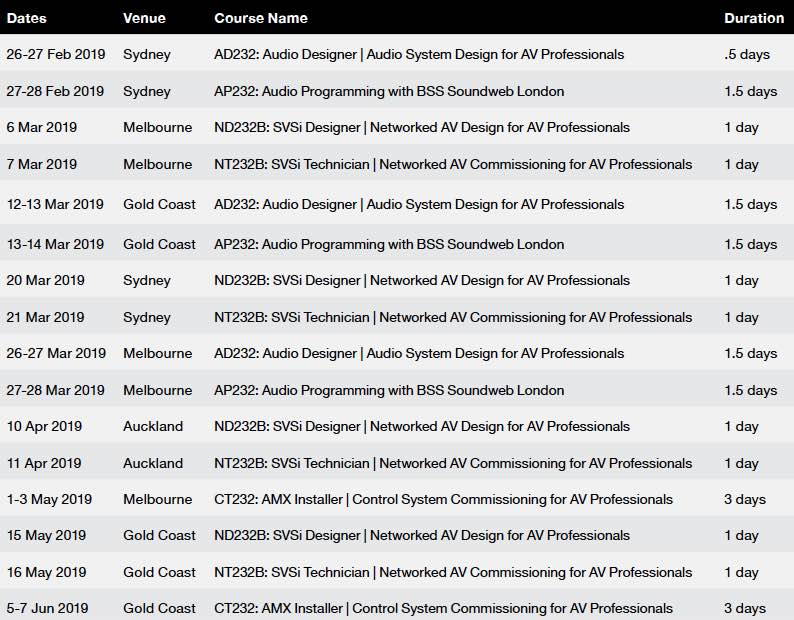Viewport: 794px width, 620px height.
Task: Click AP232 Audio Programming course in 27-28 Feb row
Action: (389, 92)
